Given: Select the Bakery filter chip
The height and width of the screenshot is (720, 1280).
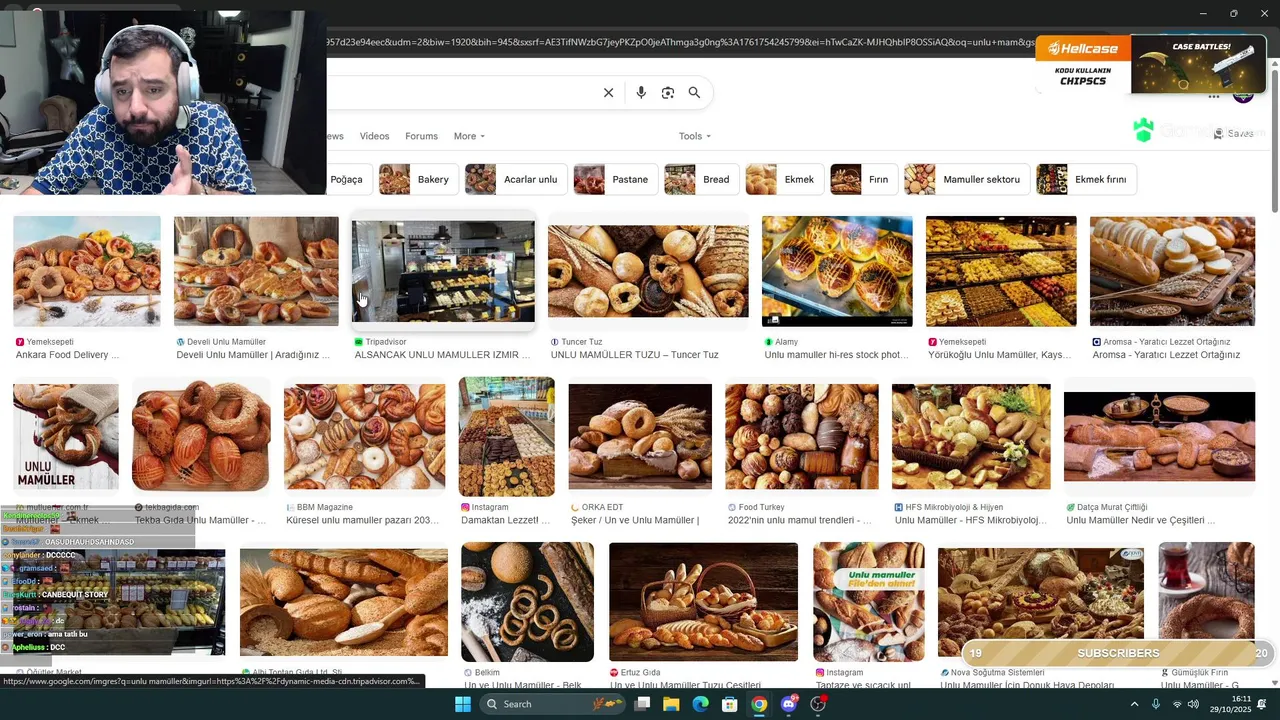Looking at the screenshot, I should click(x=418, y=179).
